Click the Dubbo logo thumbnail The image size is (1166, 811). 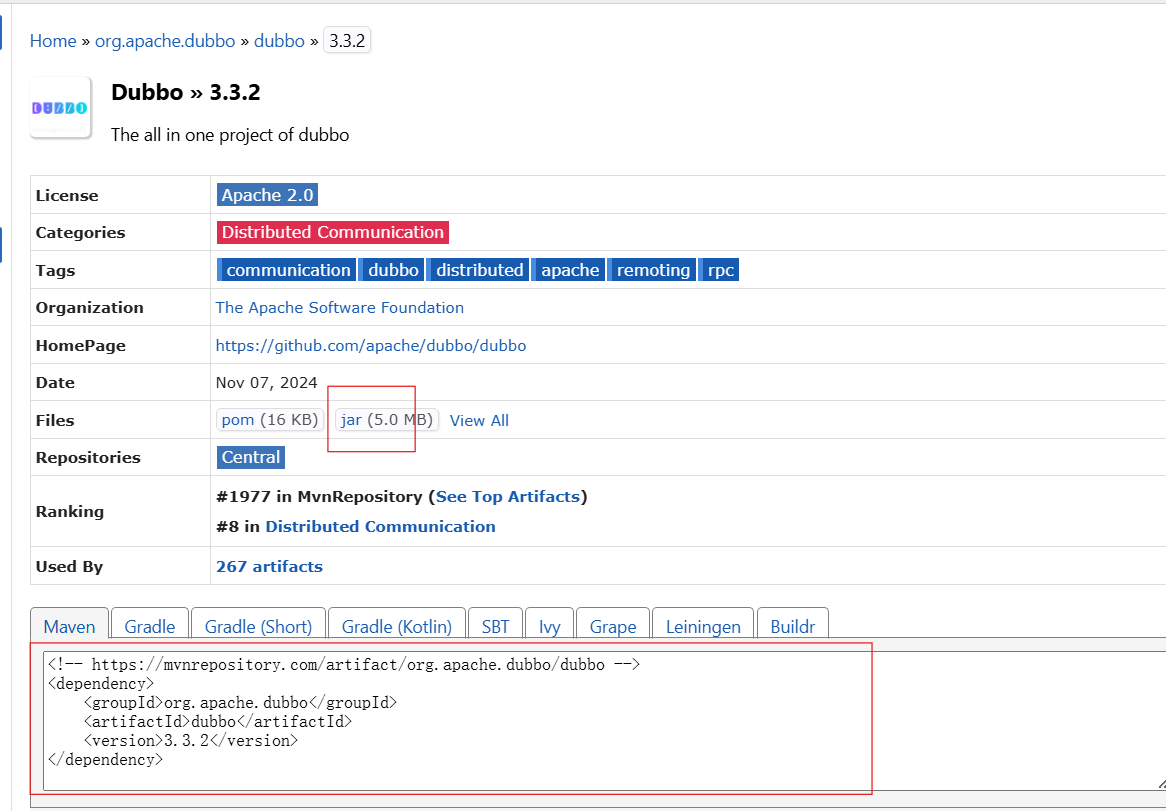pyautogui.click(x=60, y=108)
